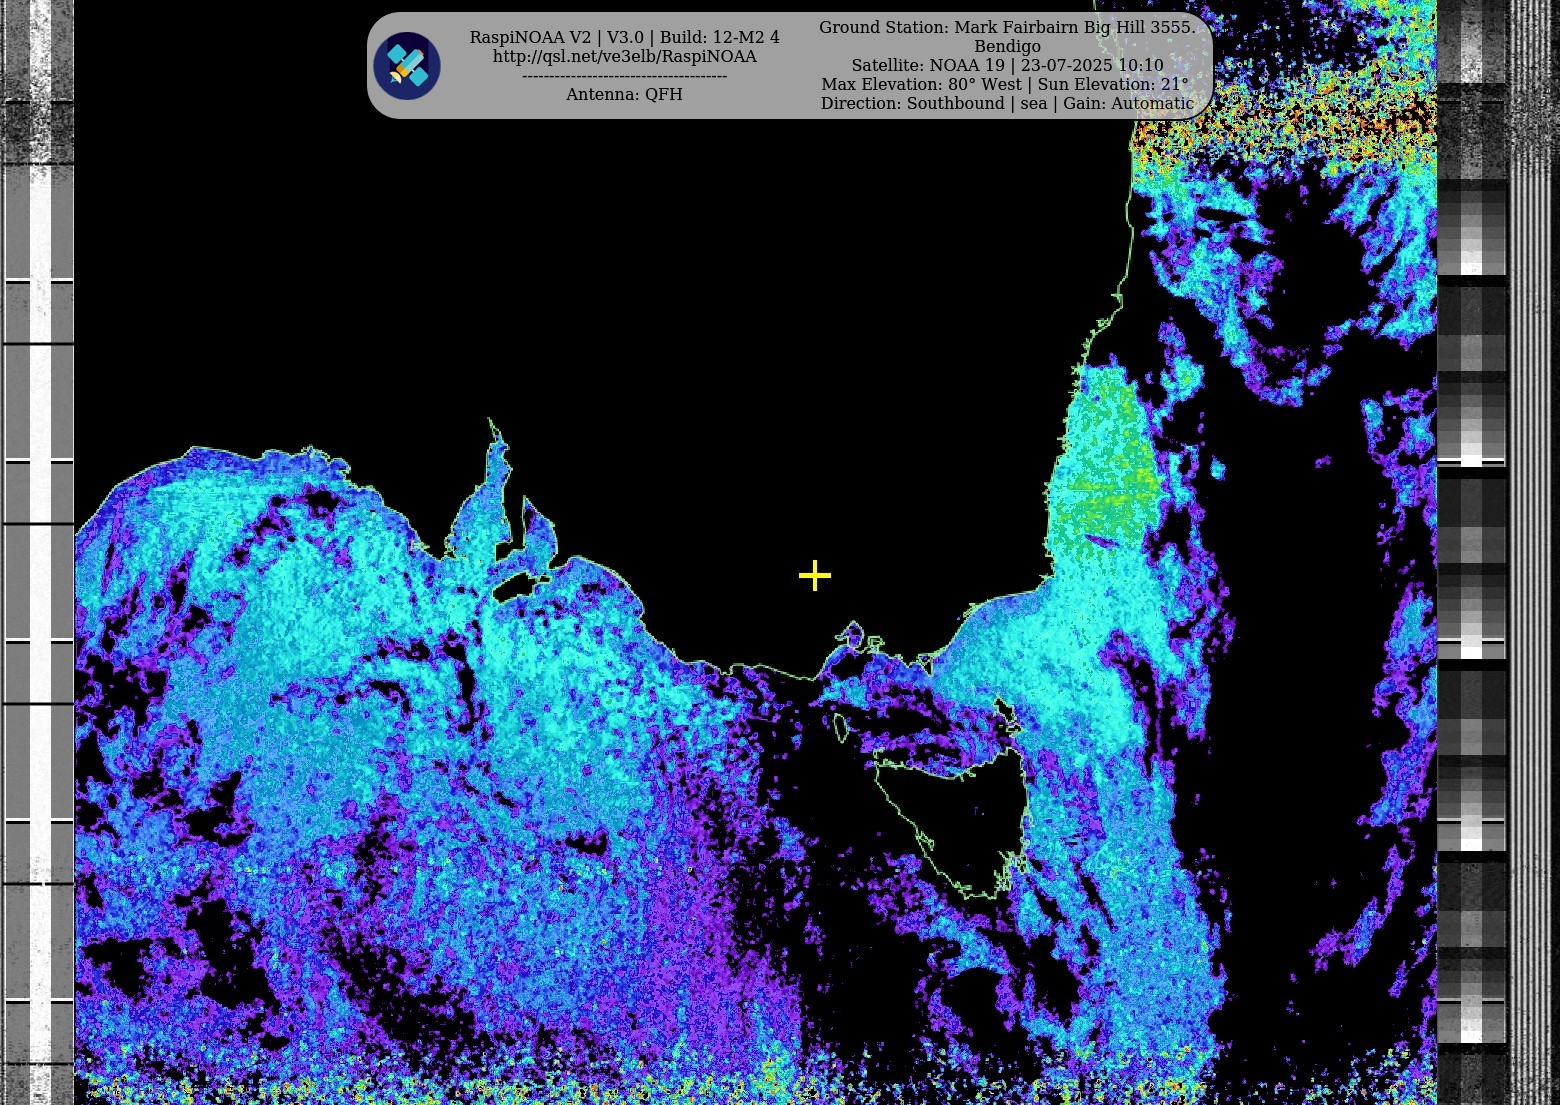1560x1105 pixels.
Task: Click the RaspiNOAA V2 build version text
Action: (624, 37)
